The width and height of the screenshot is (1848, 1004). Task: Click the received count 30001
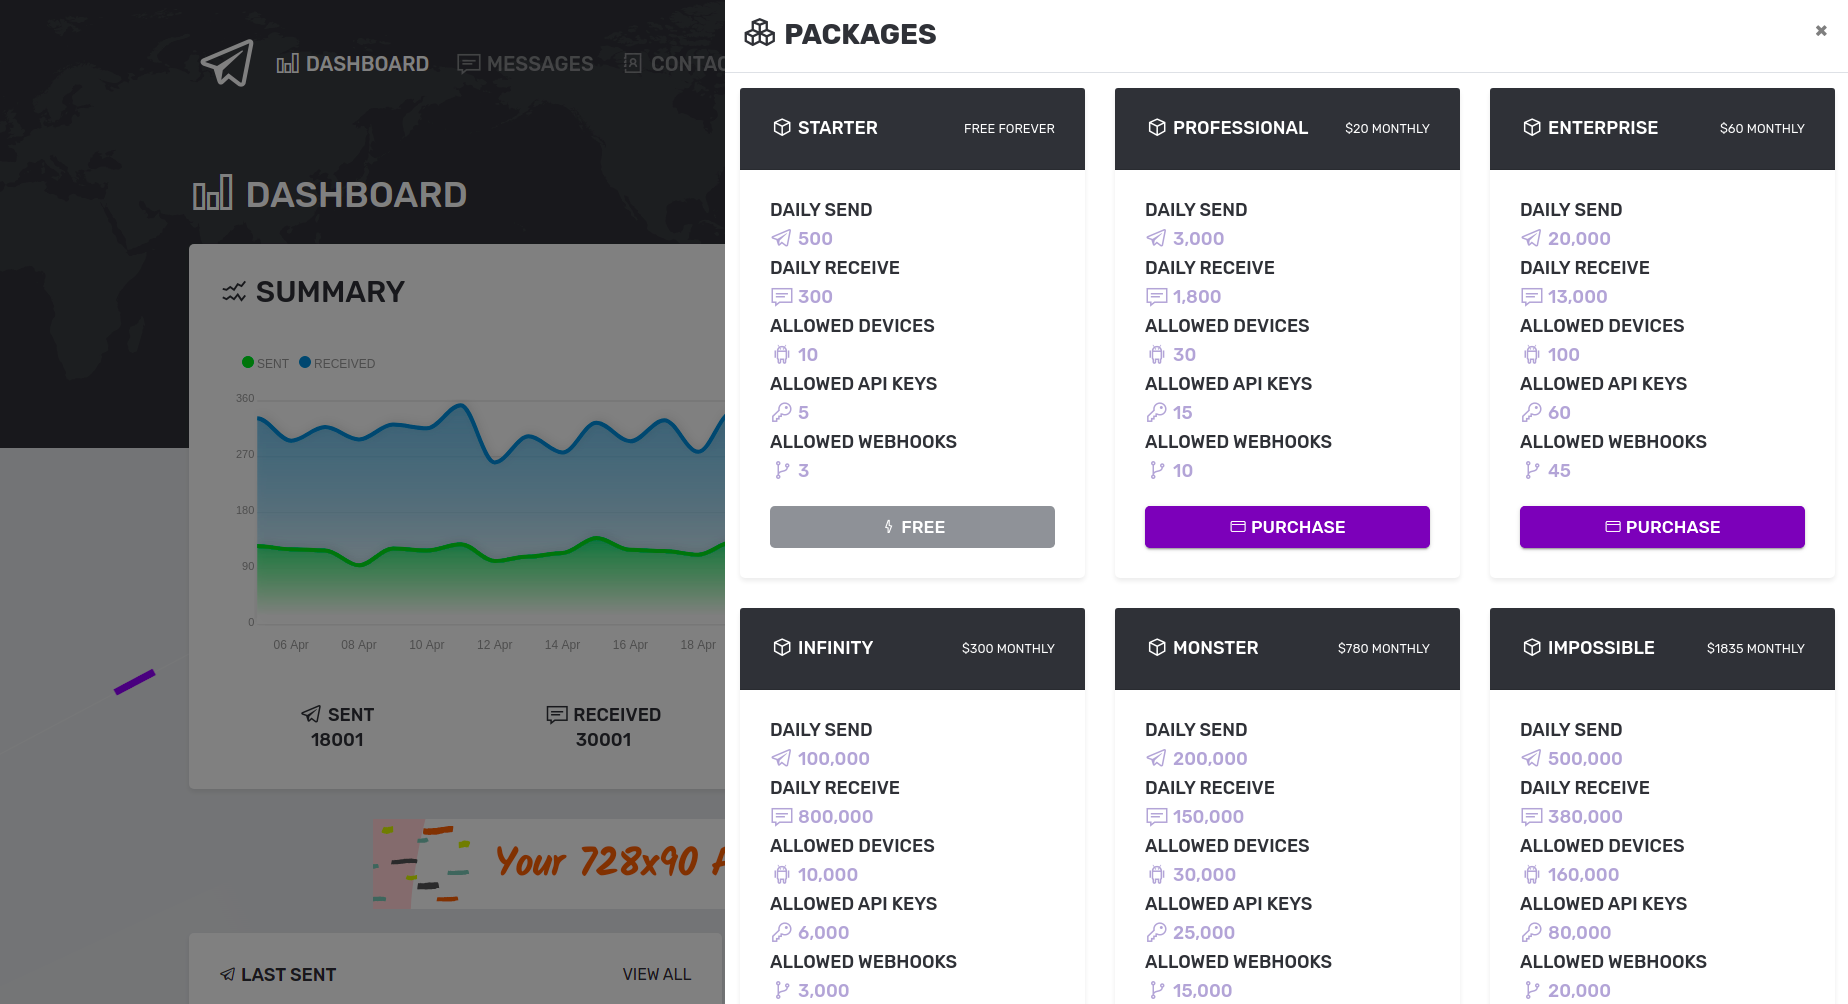[603, 740]
